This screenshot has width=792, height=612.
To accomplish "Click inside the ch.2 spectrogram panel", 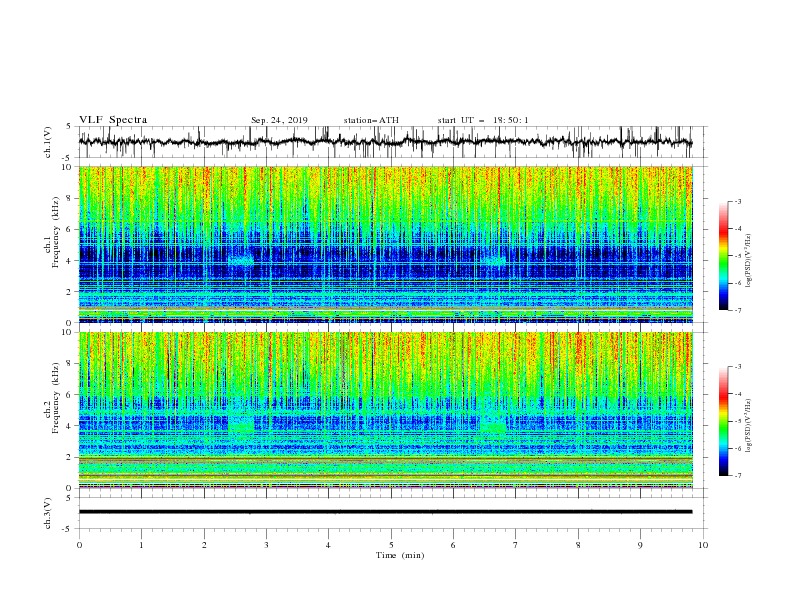I will (x=385, y=410).
